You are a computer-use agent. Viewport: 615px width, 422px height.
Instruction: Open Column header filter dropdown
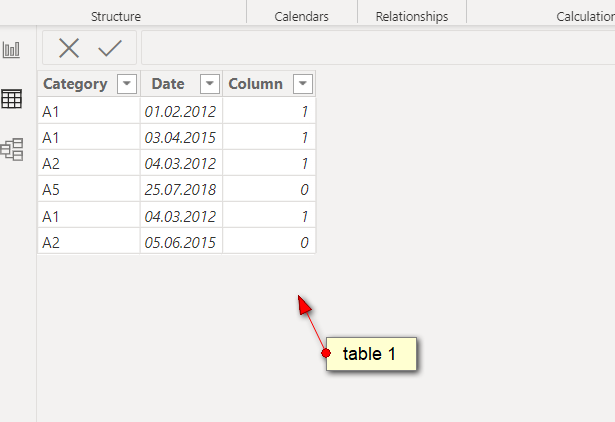pos(302,84)
